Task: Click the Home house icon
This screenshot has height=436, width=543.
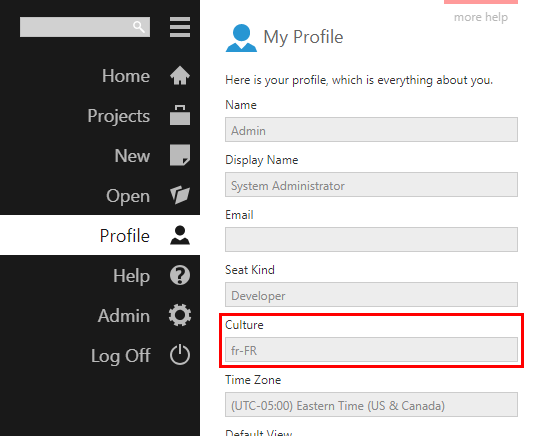Action: (x=180, y=75)
